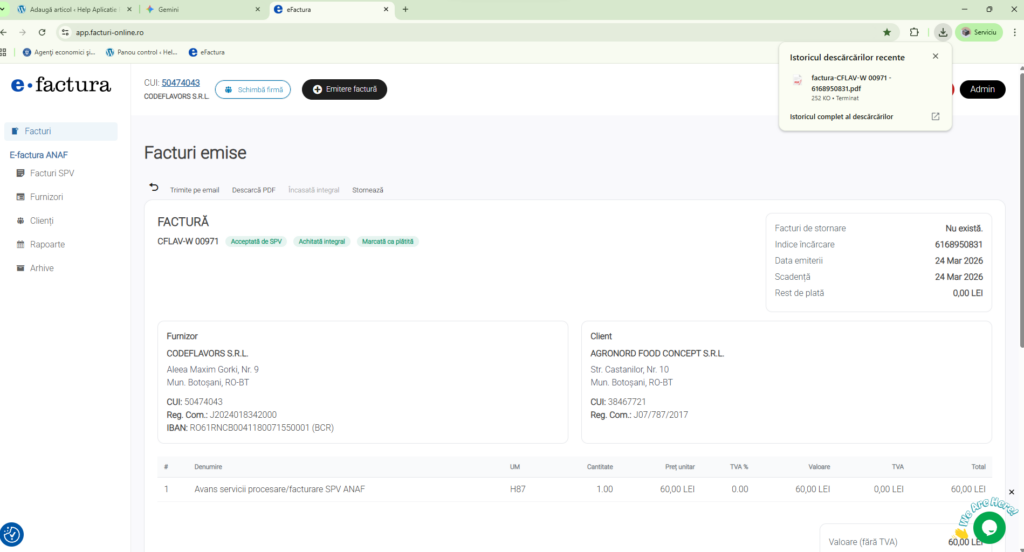Open the Facturi SPV sidebar item
The height and width of the screenshot is (552, 1024).
(x=51, y=173)
